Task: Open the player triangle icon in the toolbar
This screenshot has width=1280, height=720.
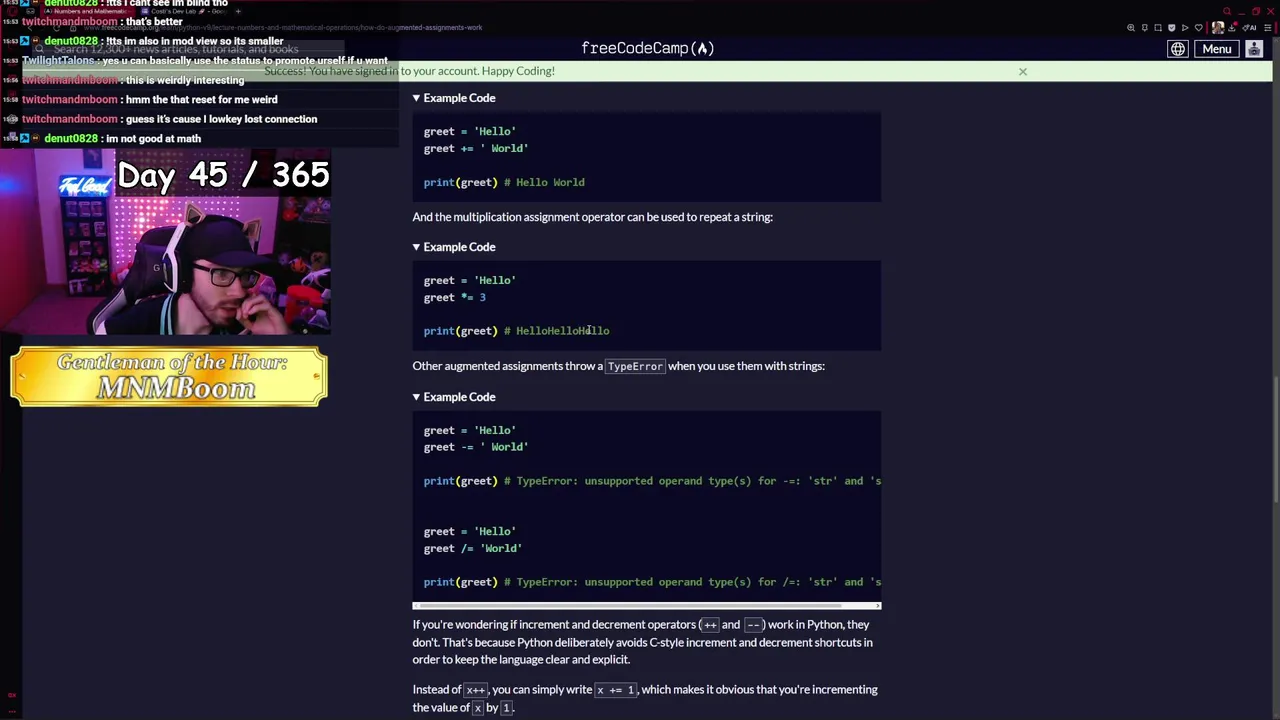Action: pyautogui.click(x=1185, y=28)
